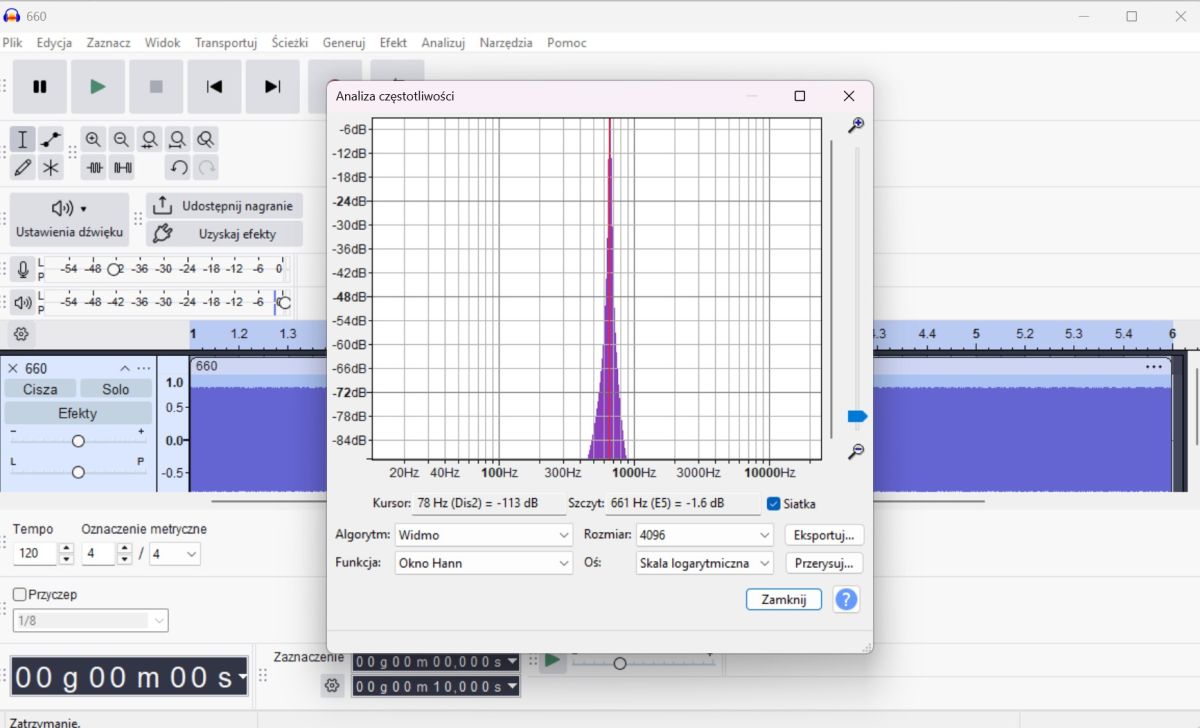The image size is (1200, 728).
Task: Click the Redo arrow icon
Action: pos(206,167)
